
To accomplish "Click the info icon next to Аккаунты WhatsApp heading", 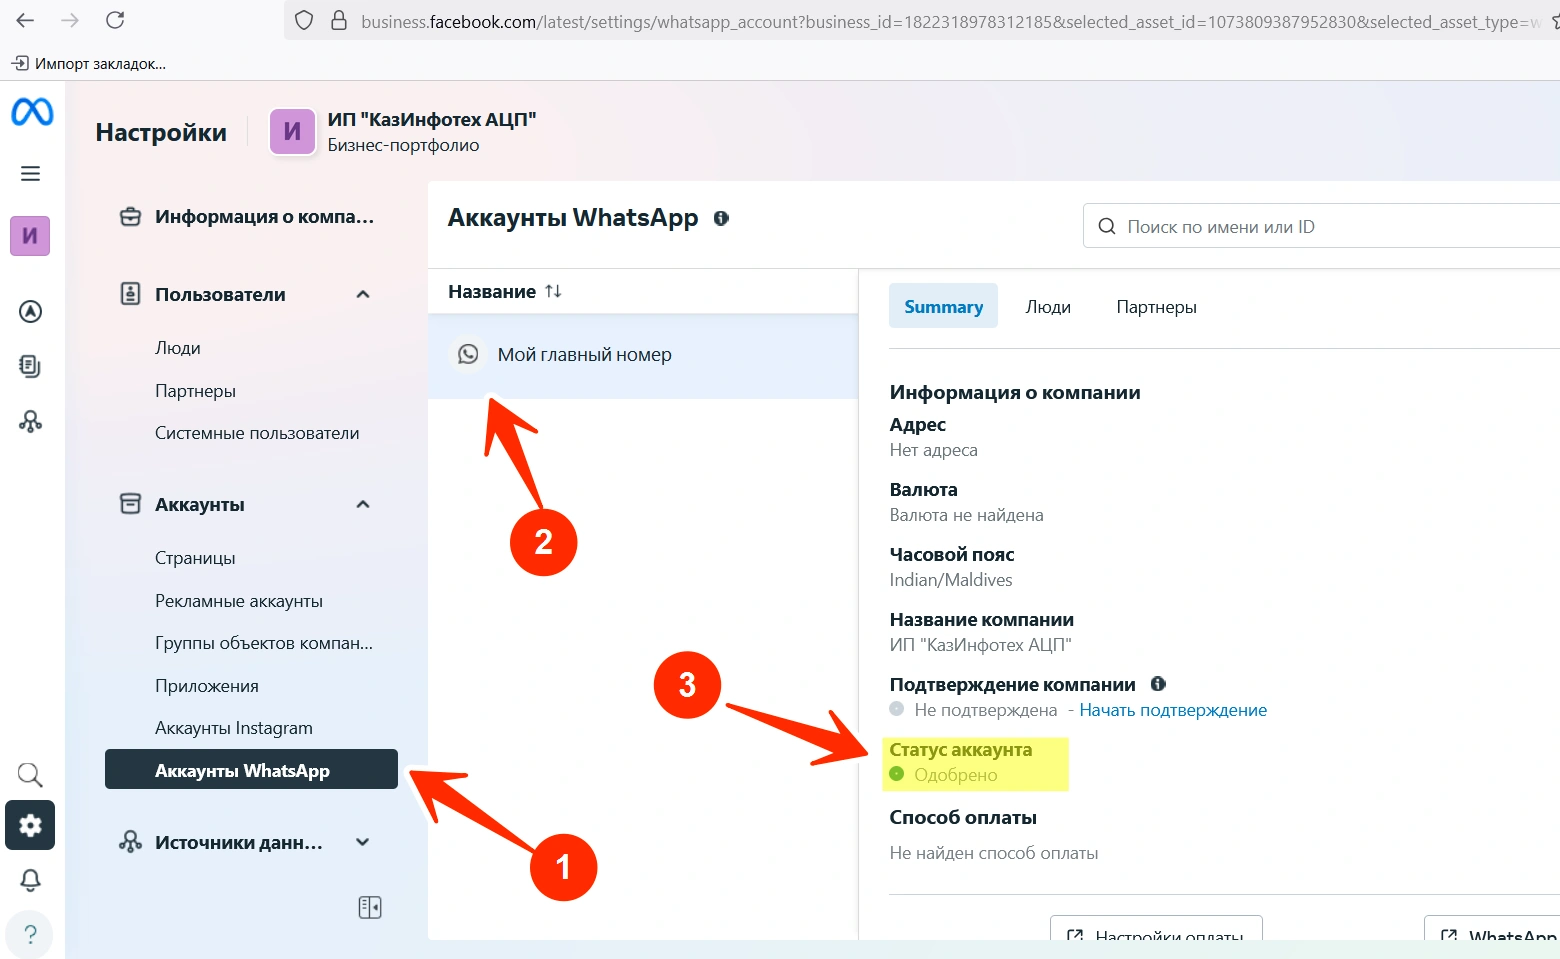I will pyautogui.click(x=721, y=218).
